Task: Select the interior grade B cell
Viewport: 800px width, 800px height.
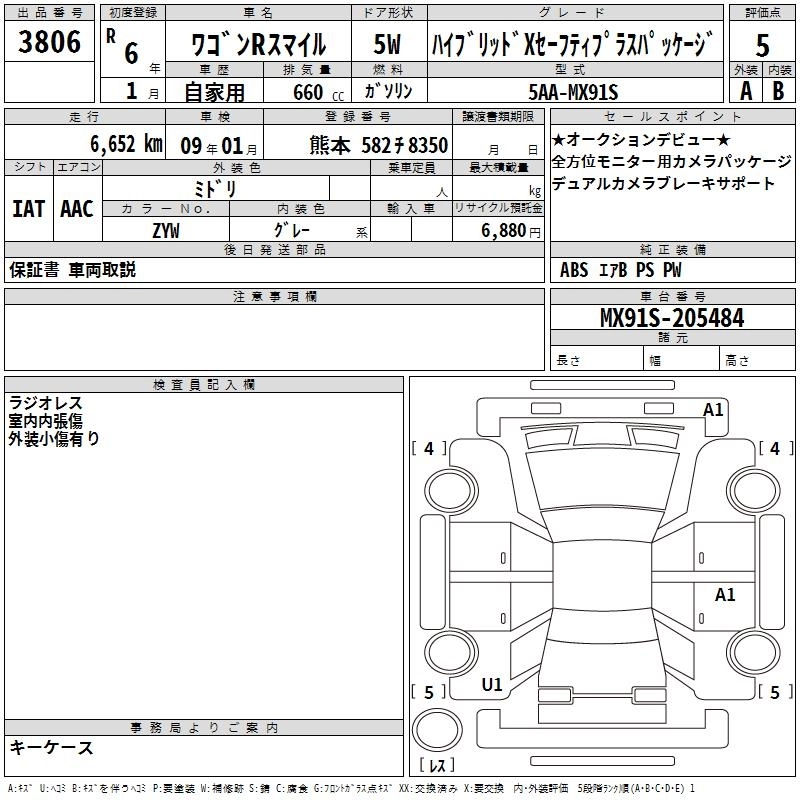Action: point(779,91)
